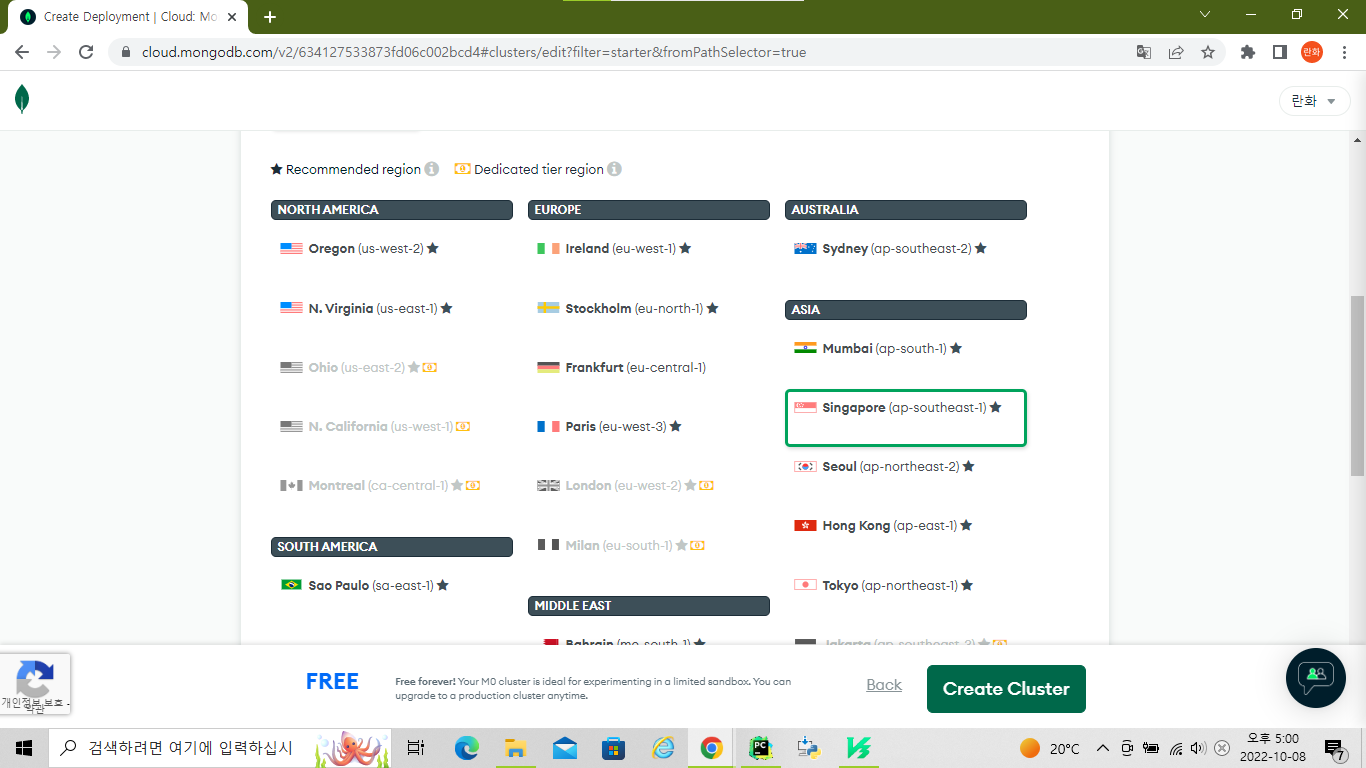Click the MIDDLE EAST region header
1366x768 pixels.
tap(649, 606)
